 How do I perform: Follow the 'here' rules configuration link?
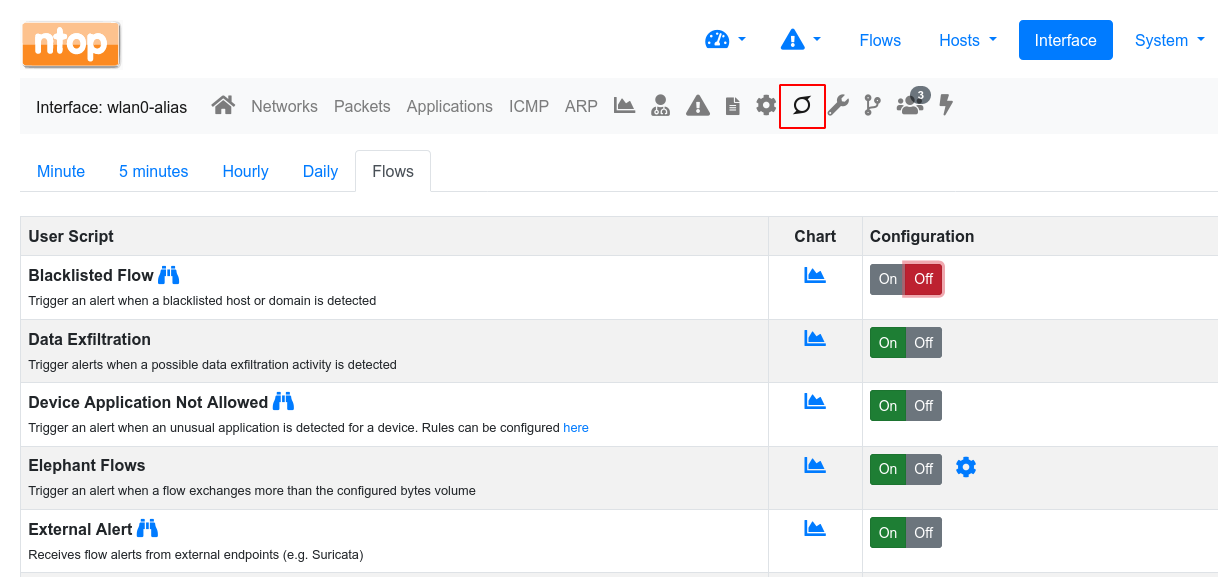coord(576,427)
